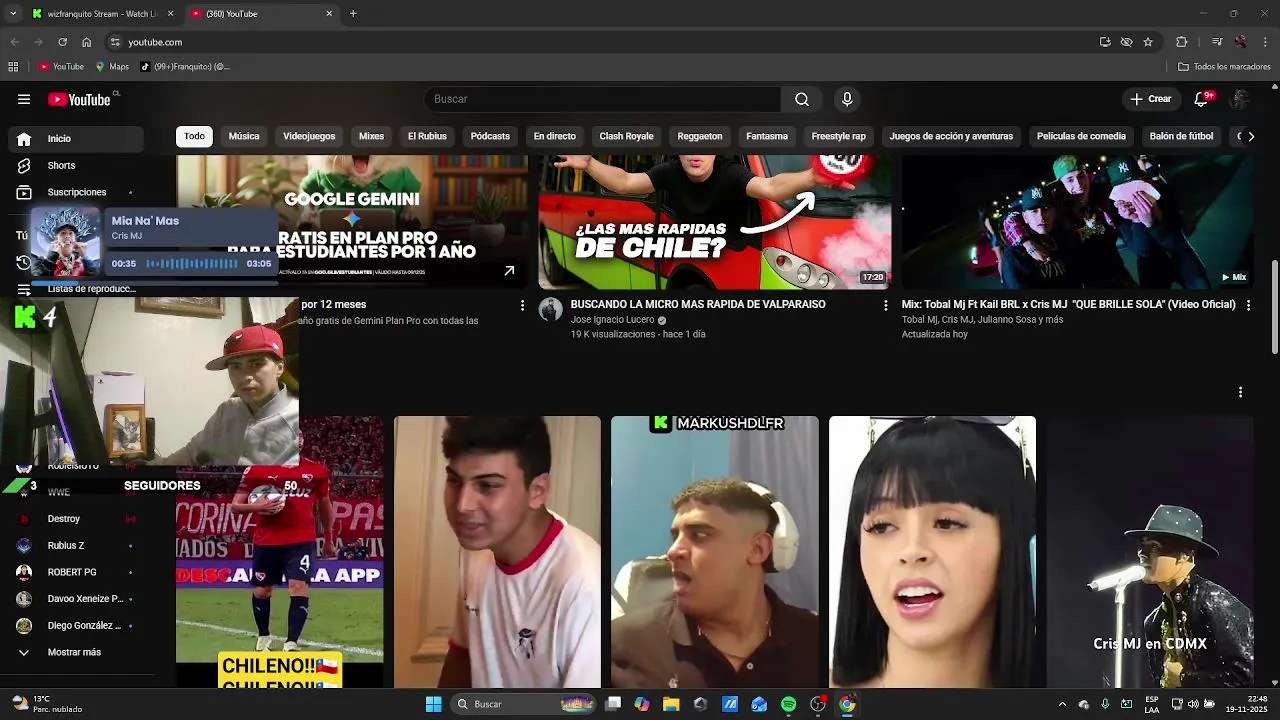Seek in Mia Na' Mas waveform bar
Viewport: 1280px width, 720px height.
(192, 264)
